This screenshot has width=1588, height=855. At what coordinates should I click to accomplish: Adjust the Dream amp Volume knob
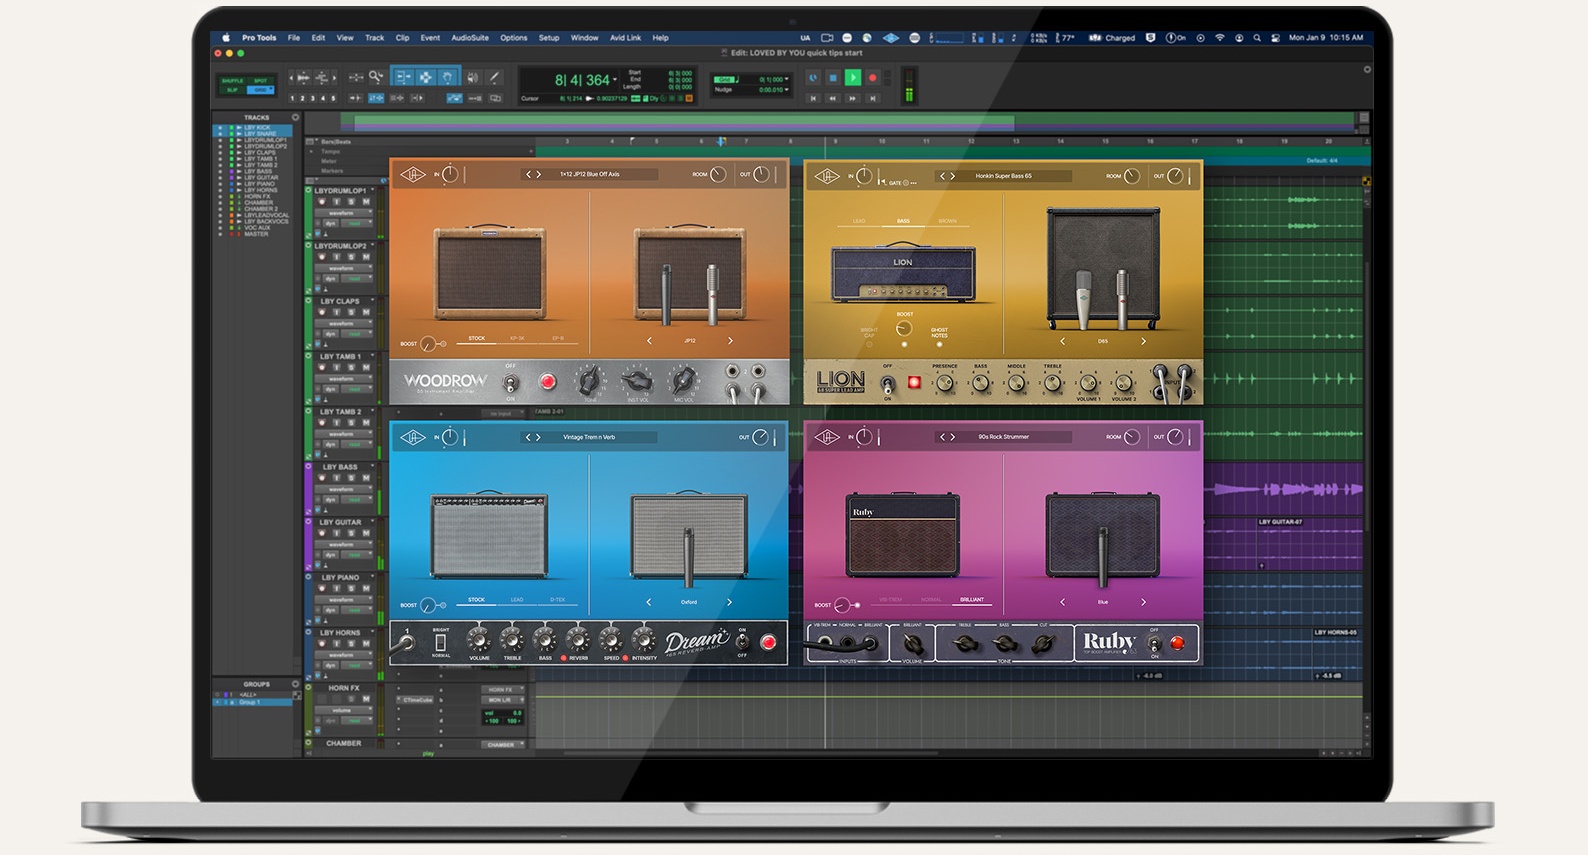tap(479, 641)
